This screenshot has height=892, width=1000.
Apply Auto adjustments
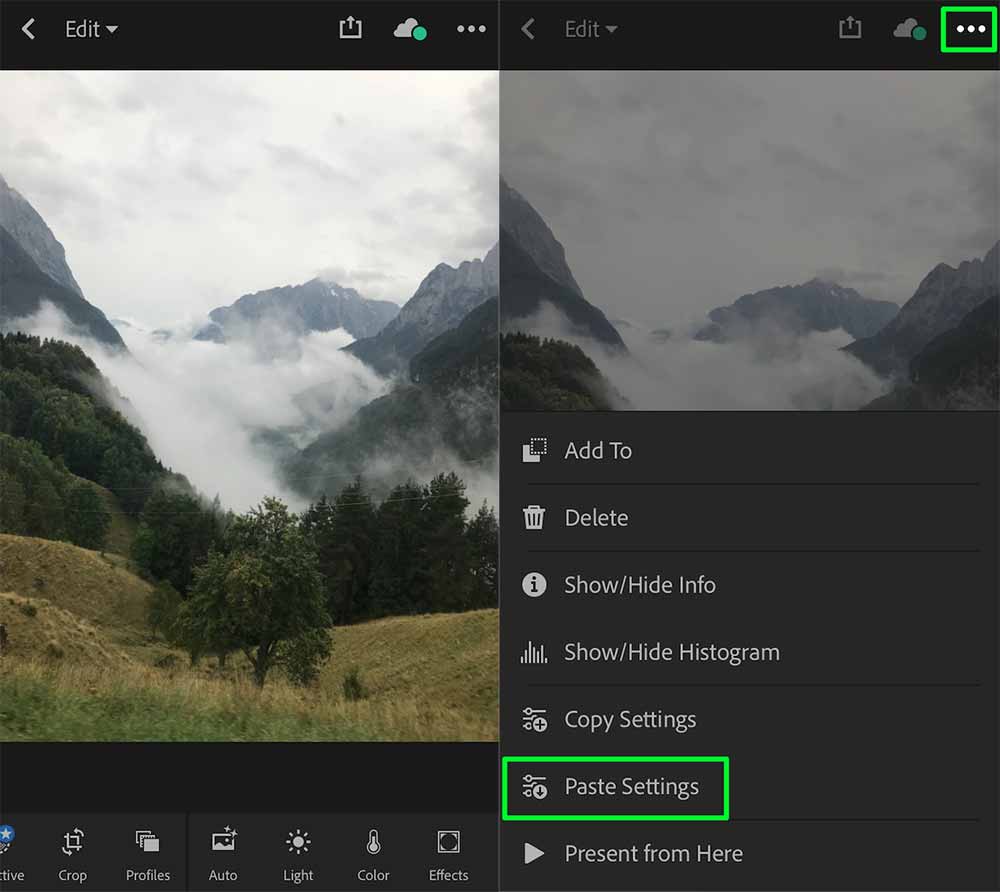click(223, 854)
